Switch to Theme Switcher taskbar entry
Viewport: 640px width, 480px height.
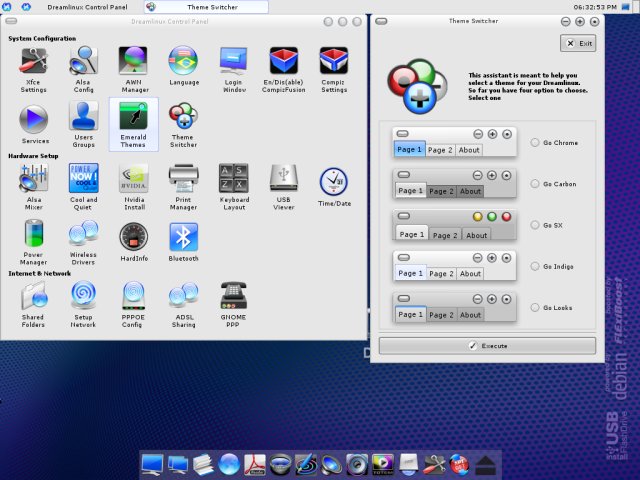tap(207, 7)
